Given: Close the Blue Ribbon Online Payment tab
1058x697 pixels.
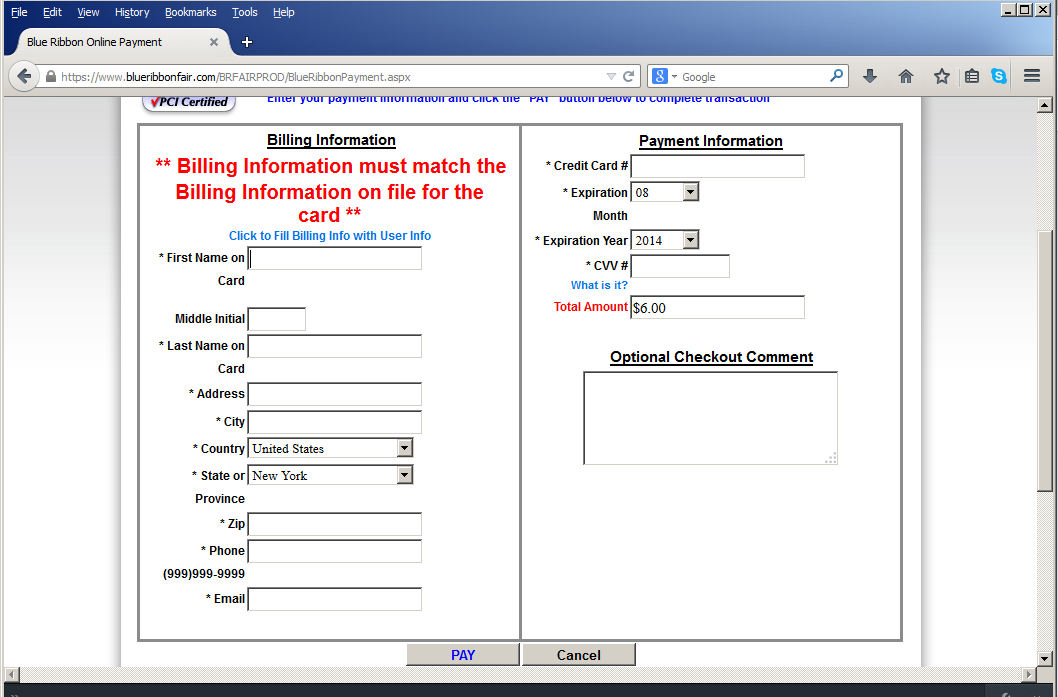Looking at the screenshot, I should point(214,42).
